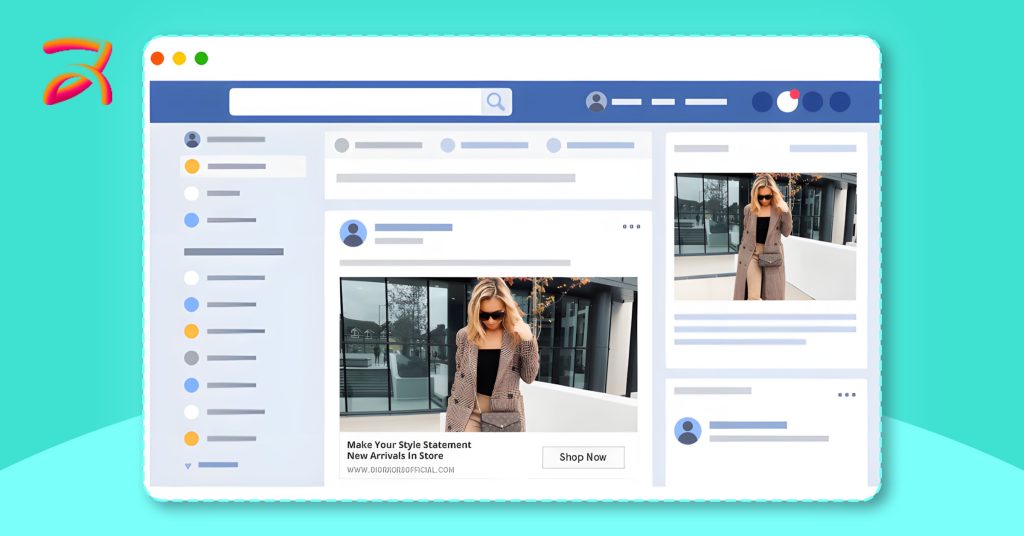Click dark blue circle left of notifications icon

click(x=761, y=102)
